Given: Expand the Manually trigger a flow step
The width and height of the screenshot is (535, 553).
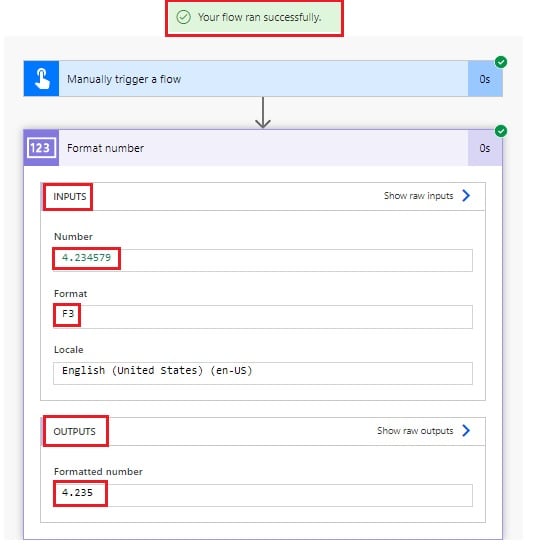Looking at the screenshot, I should (x=263, y=78).
